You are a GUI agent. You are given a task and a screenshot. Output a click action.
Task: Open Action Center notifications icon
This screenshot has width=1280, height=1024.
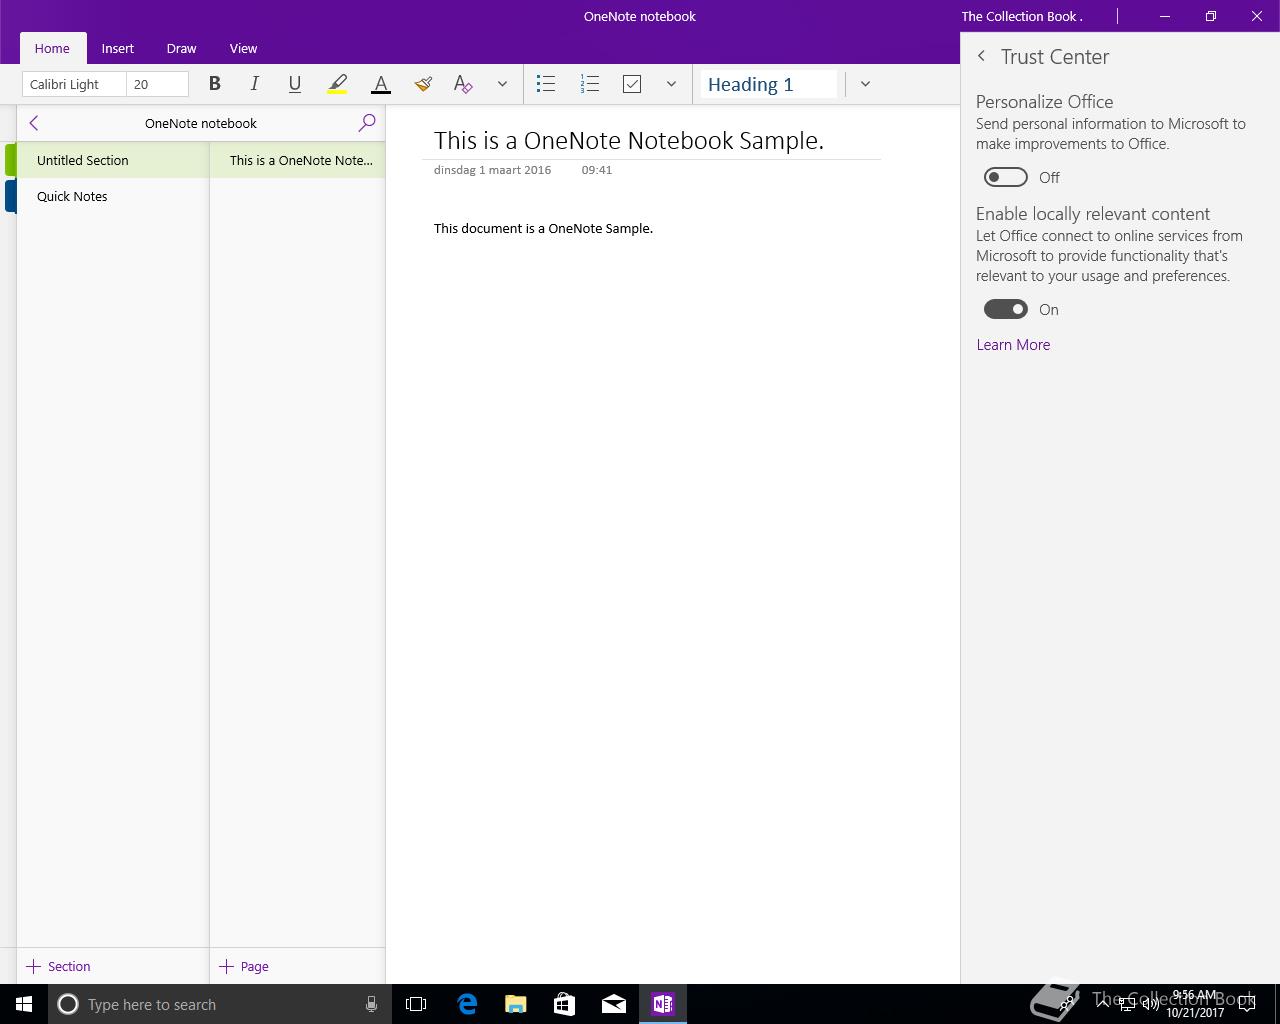tap(1248, 1004)
